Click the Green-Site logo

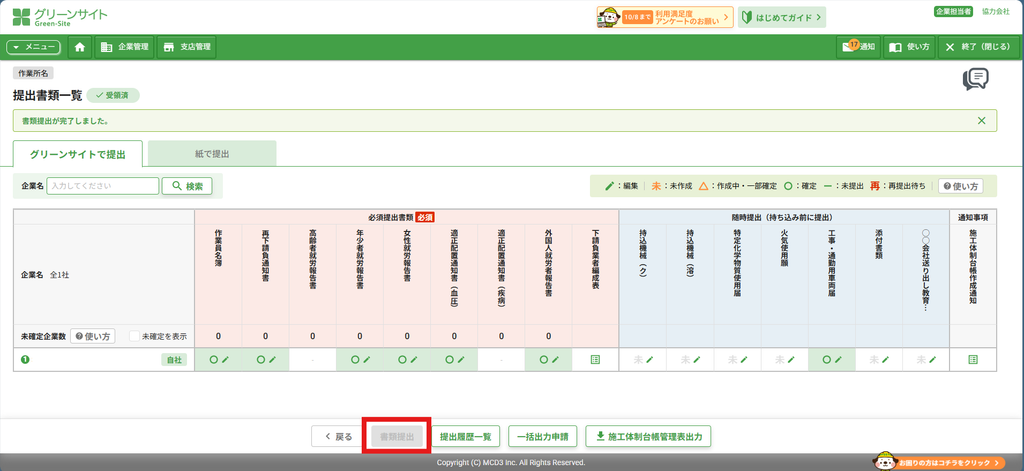point(59,17)
